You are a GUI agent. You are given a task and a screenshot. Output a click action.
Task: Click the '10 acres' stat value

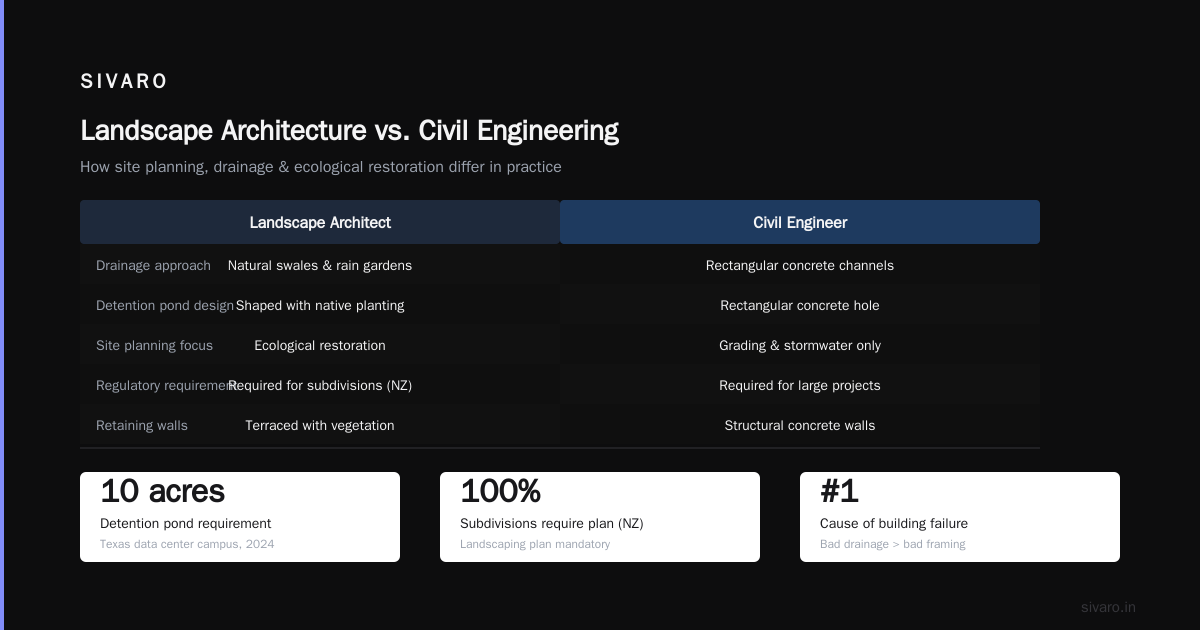[162, 492]
